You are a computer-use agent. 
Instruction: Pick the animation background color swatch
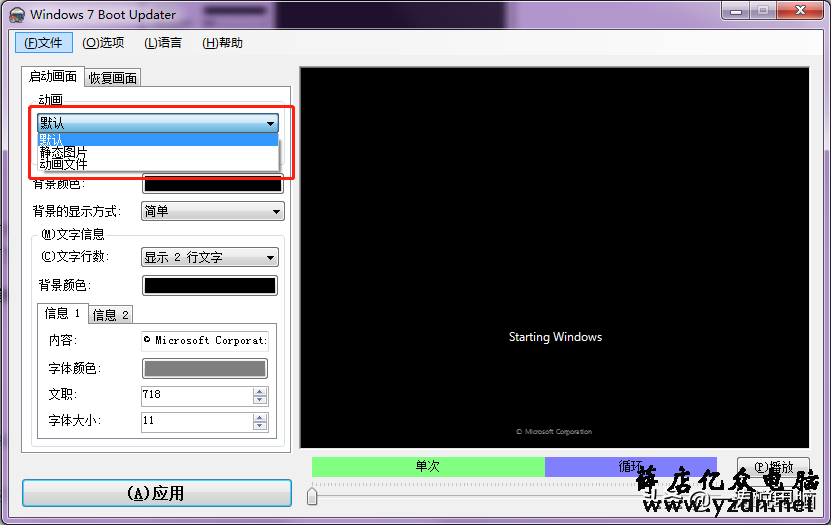(213, 184)
